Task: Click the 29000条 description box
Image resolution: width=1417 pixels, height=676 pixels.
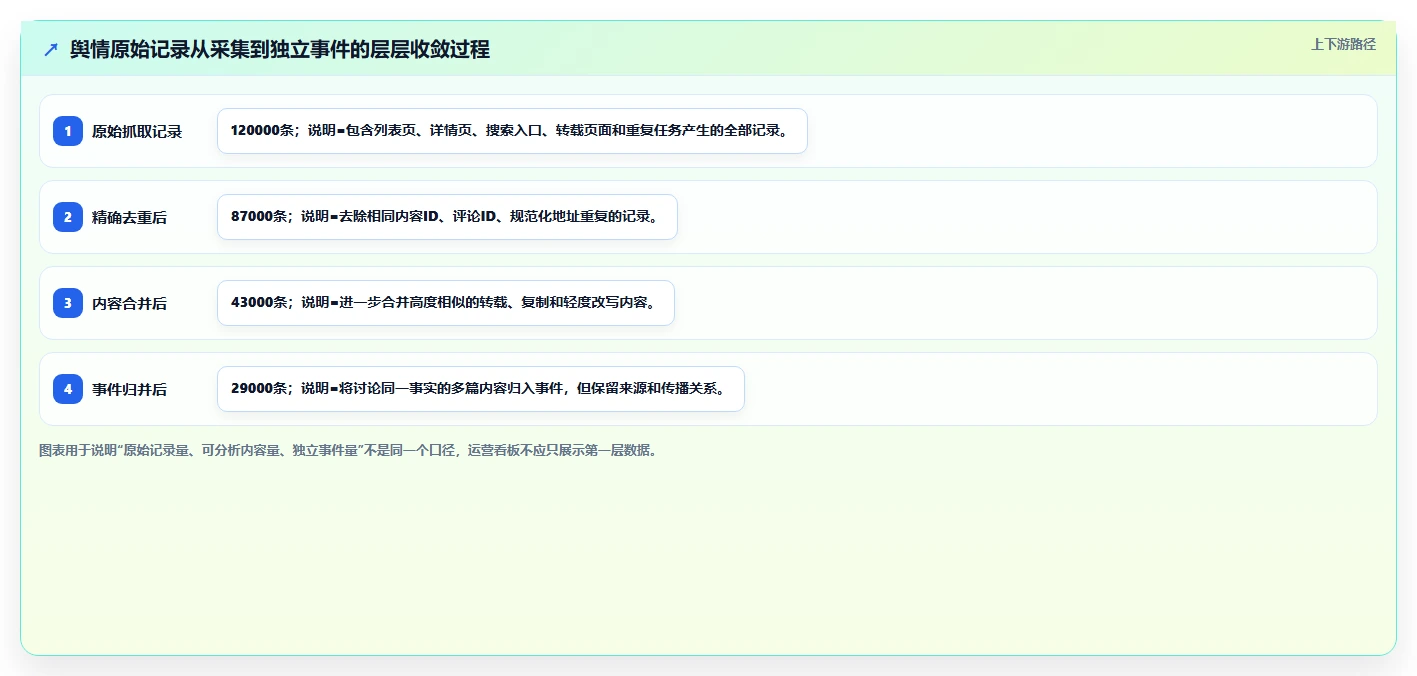Action: (x=481, y=389)
